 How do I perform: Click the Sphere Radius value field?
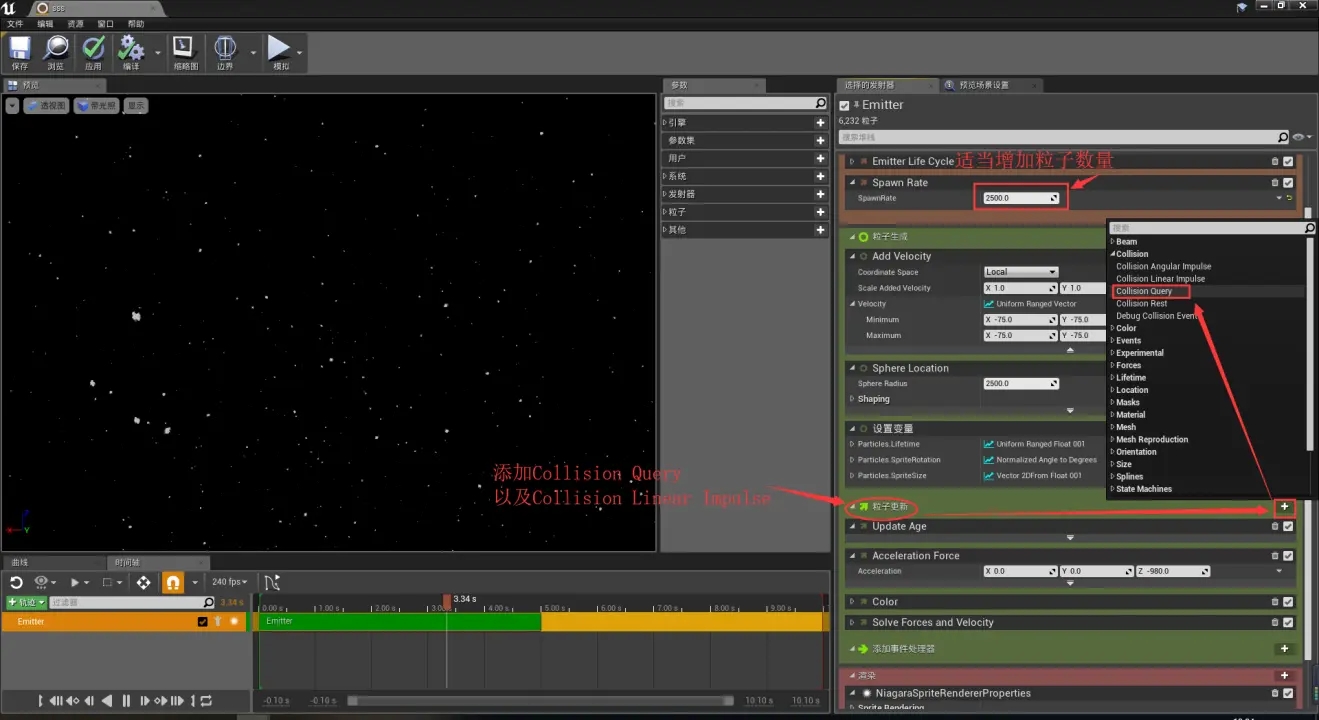click(1020, 384)
